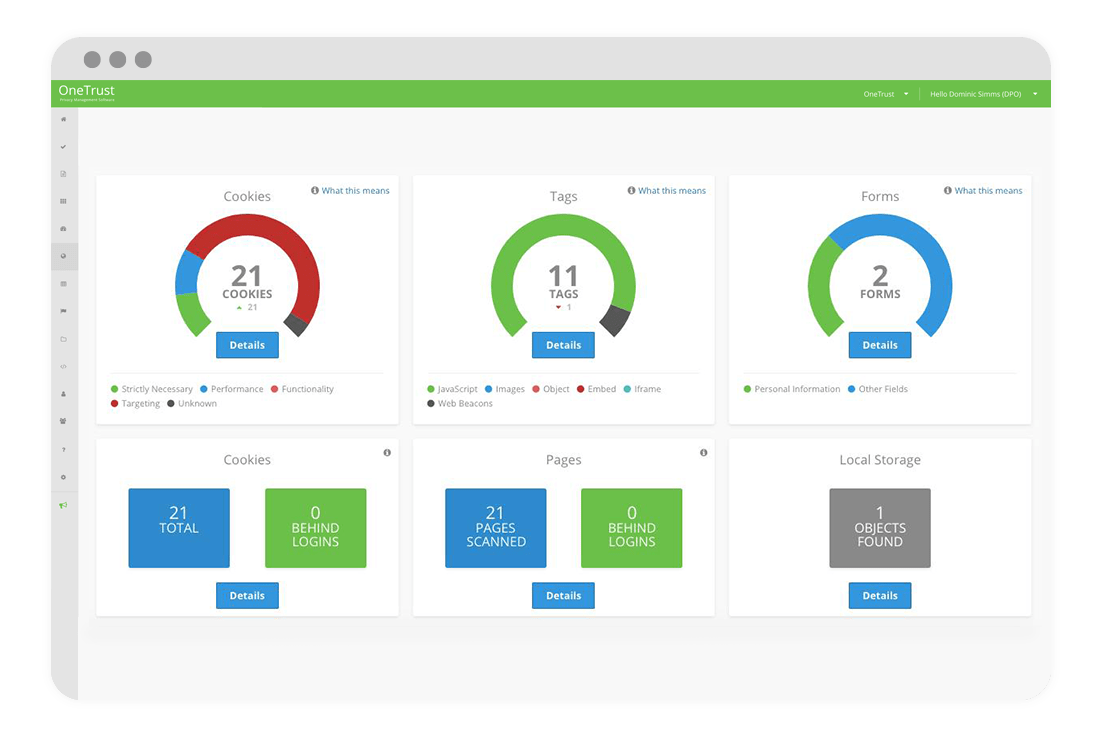Toggle the Performance legend item

(x=231, y=389)
